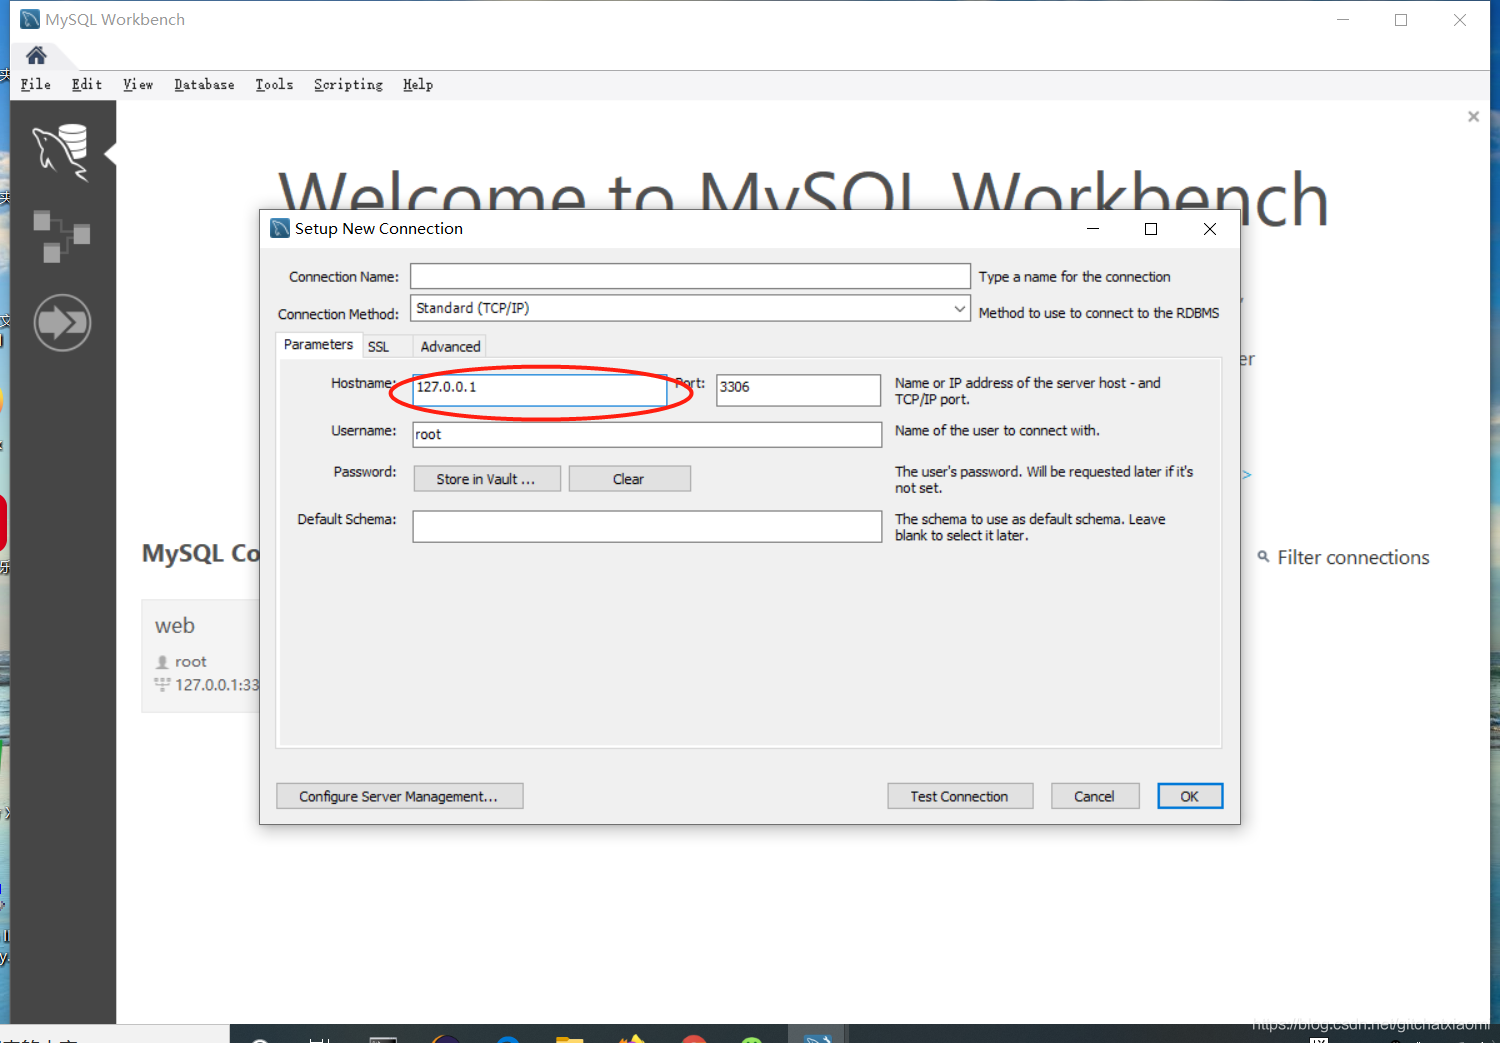
Task: Cancel the new connection setup
Action: (1095, 796)
